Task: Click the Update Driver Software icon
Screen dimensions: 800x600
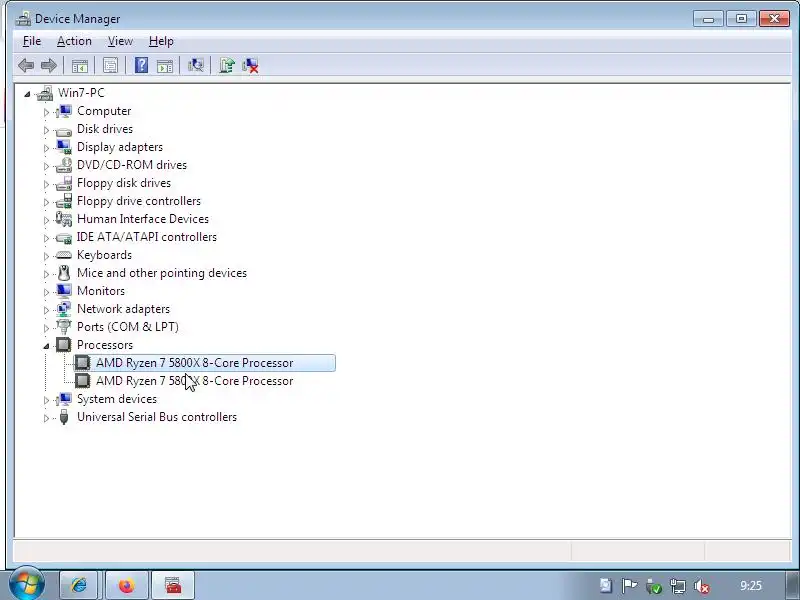Action: (227, 65)
